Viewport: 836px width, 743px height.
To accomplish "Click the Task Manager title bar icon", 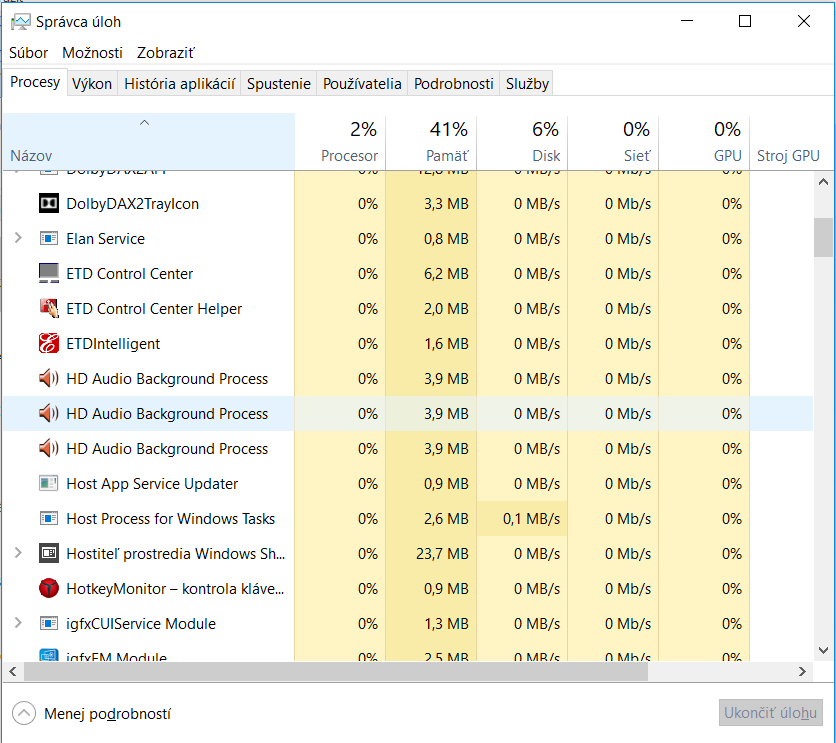I will [x=20, y=21].
